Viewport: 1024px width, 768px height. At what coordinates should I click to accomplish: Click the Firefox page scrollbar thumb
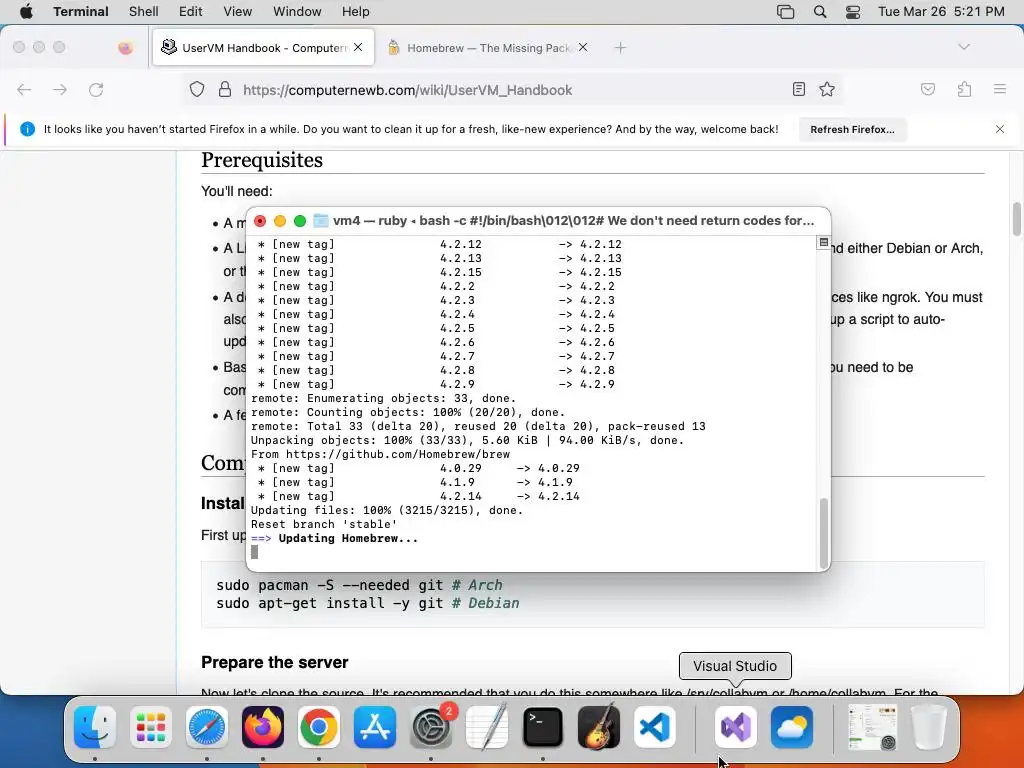(1017, 219)
